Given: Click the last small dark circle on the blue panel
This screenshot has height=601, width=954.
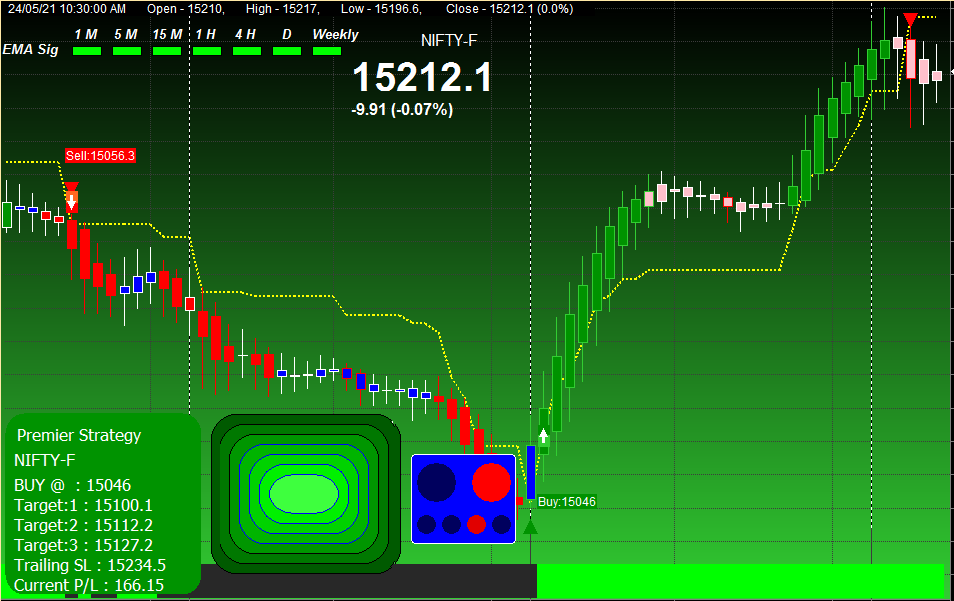Looking at the screenshot, I should tap(501, 524).
